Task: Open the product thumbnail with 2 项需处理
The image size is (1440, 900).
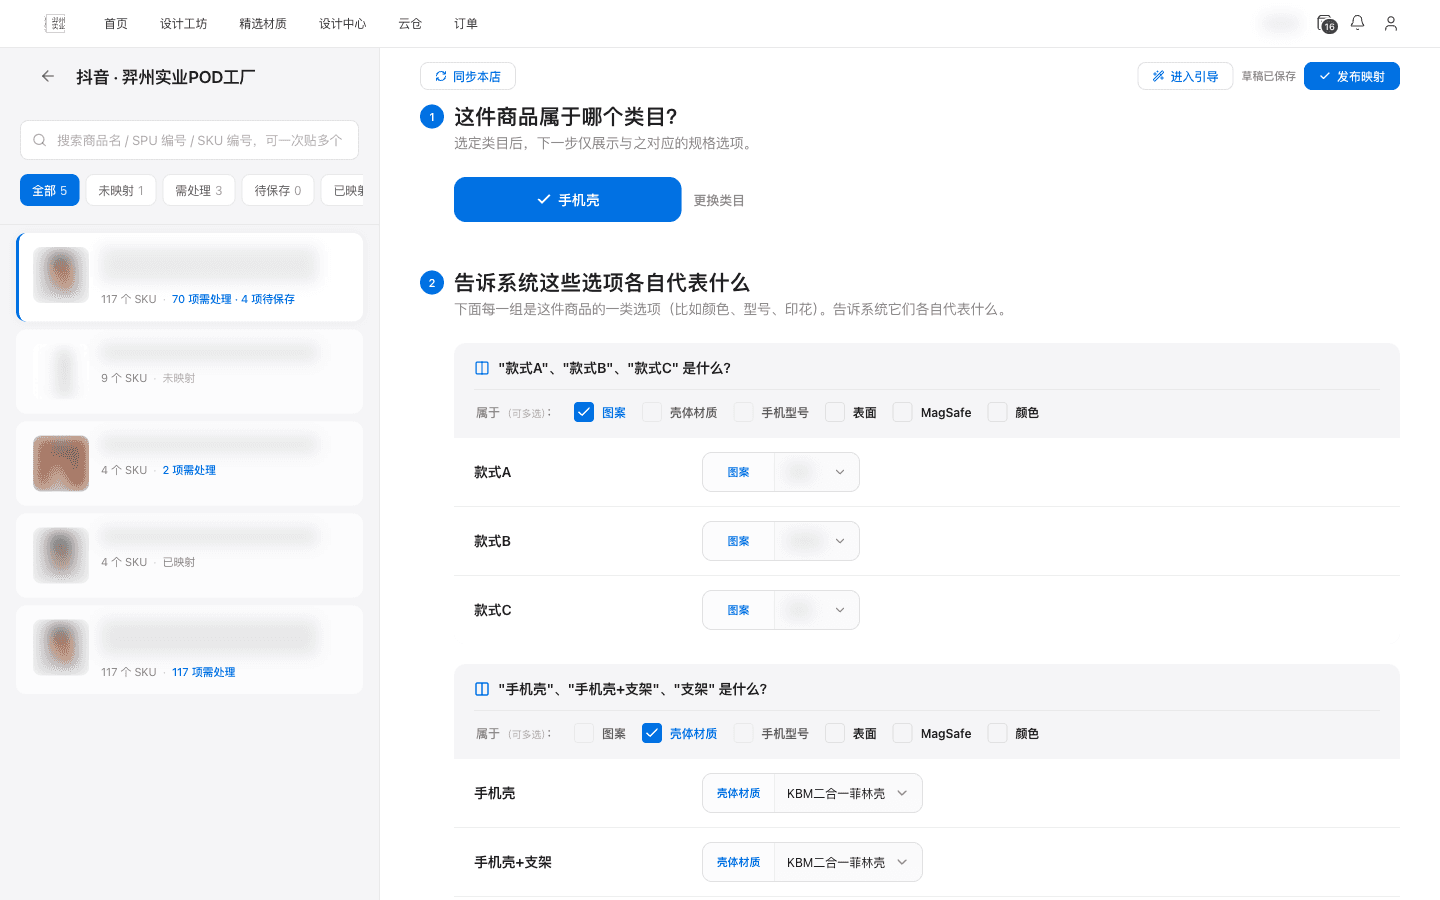Action: tap(61, 463)
